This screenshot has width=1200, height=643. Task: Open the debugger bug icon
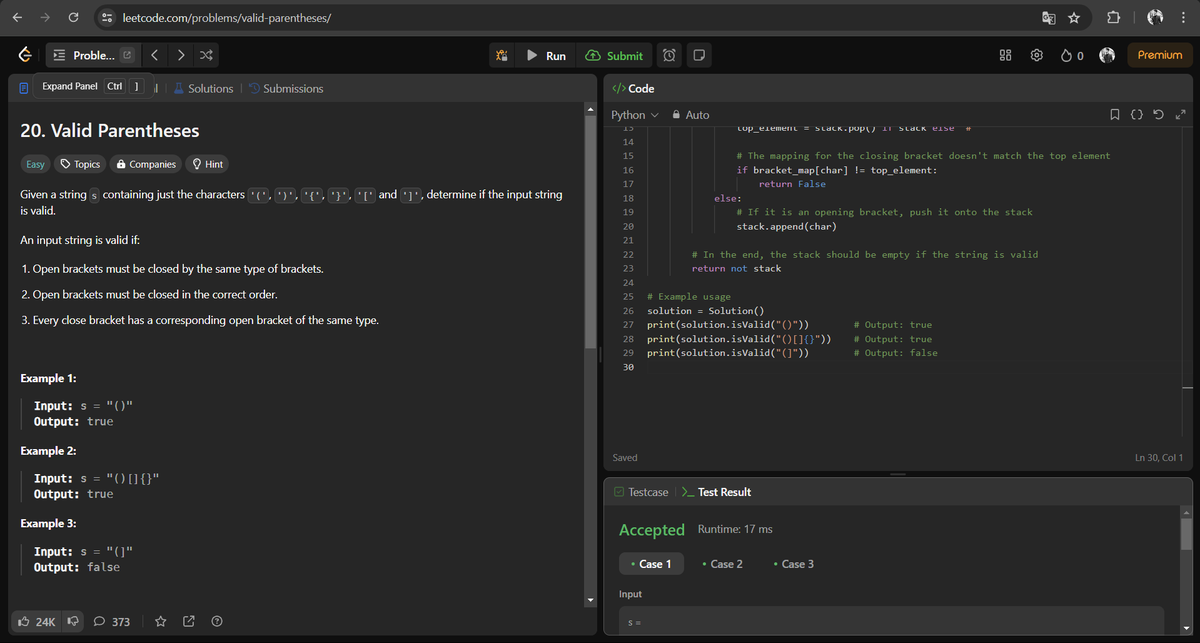(501, 55)
